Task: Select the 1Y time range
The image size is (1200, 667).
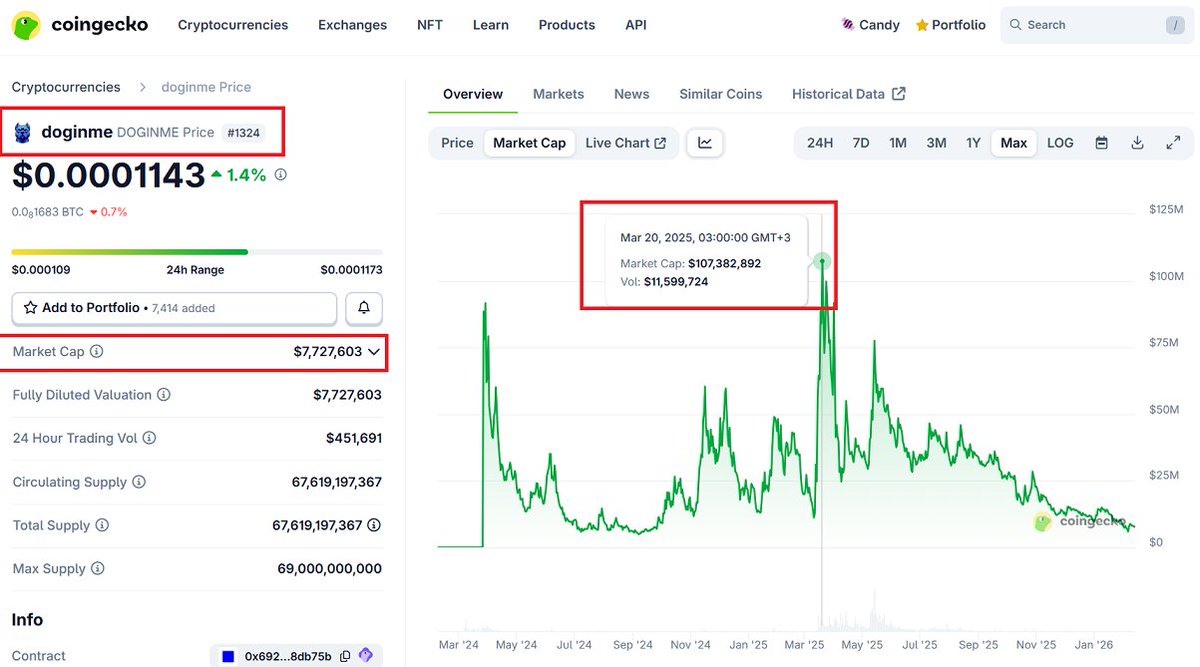Action: click(973, 143)
